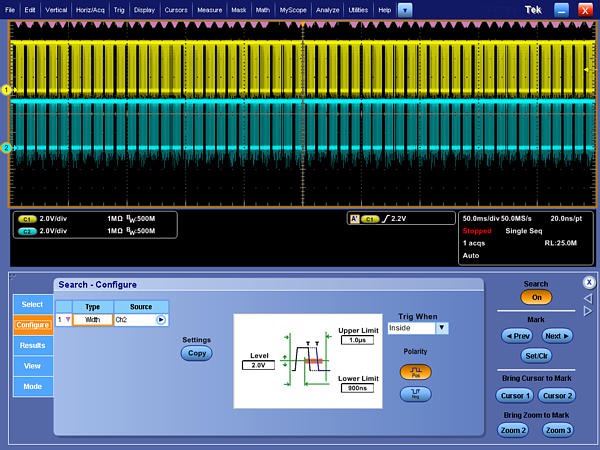Toggle mark with Set/Clr button
Screen dimensions: 600x450
point(536,355)
